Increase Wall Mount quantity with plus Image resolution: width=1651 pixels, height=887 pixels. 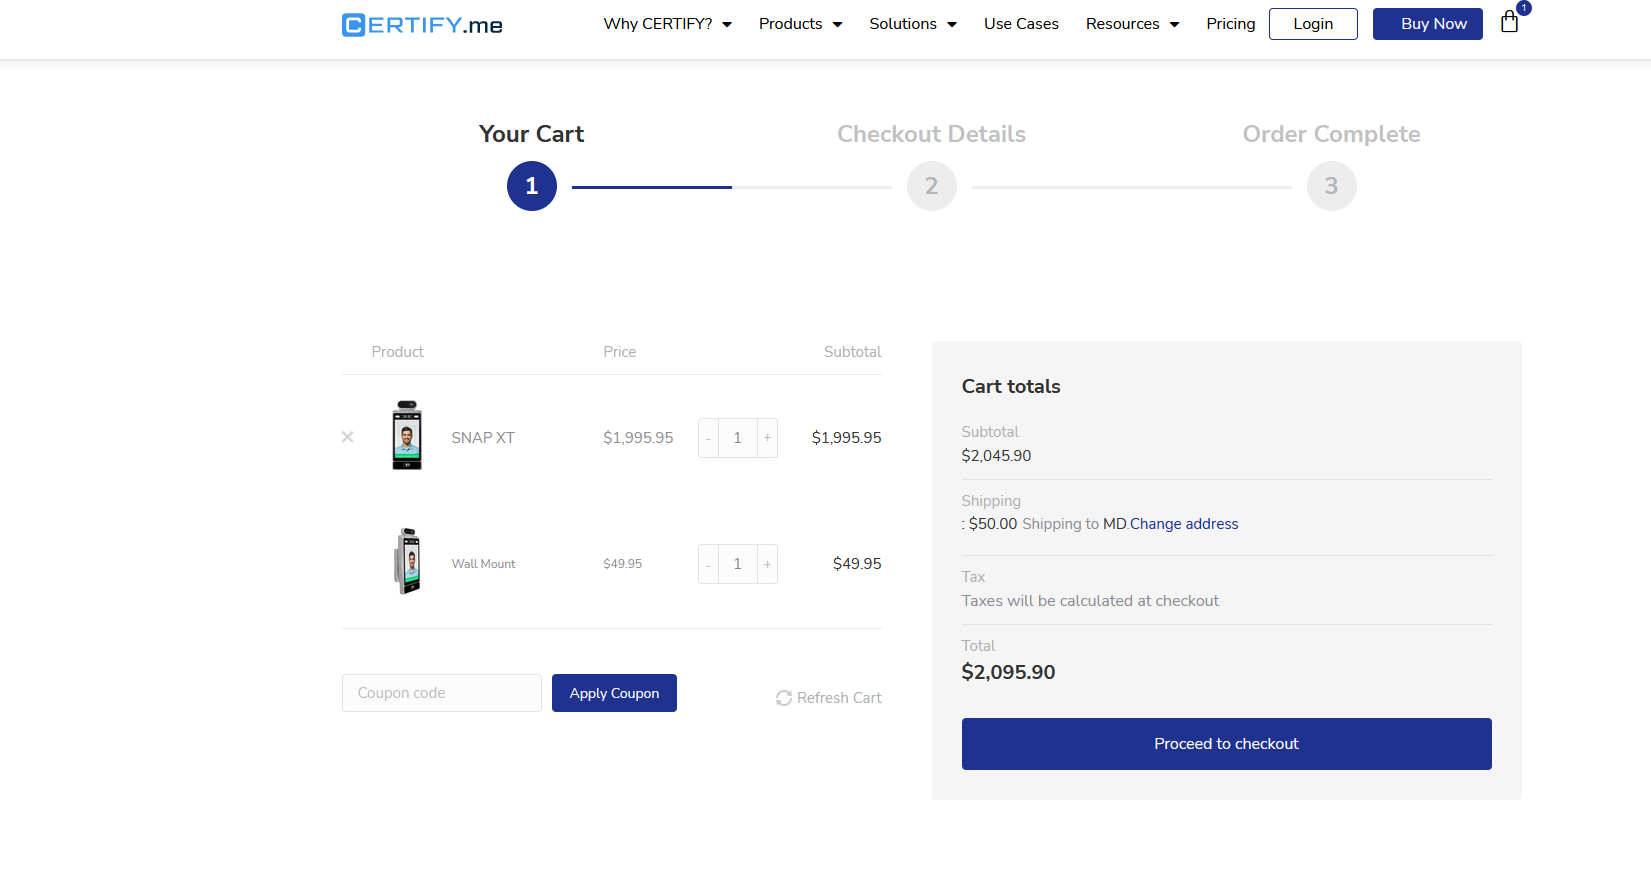point(768,564)
